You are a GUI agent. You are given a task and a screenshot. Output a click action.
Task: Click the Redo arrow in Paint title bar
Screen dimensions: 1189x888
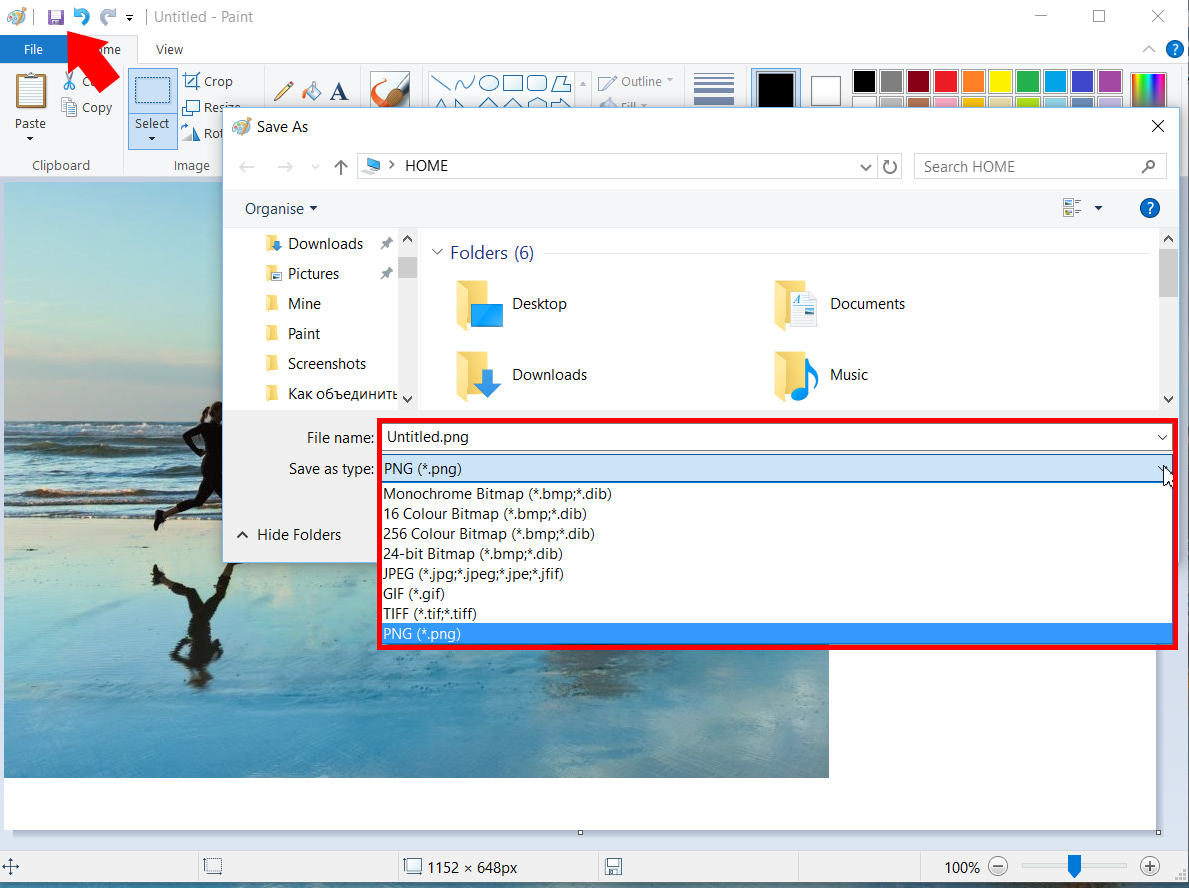click(108, 17)
